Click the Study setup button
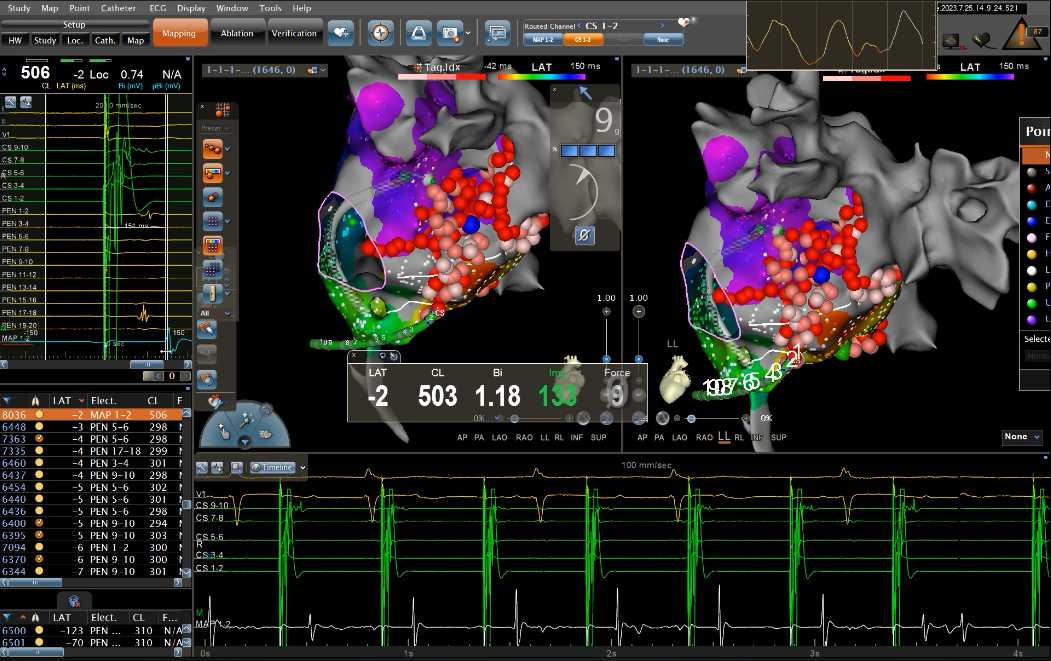1051x661 pixels. 45,40
